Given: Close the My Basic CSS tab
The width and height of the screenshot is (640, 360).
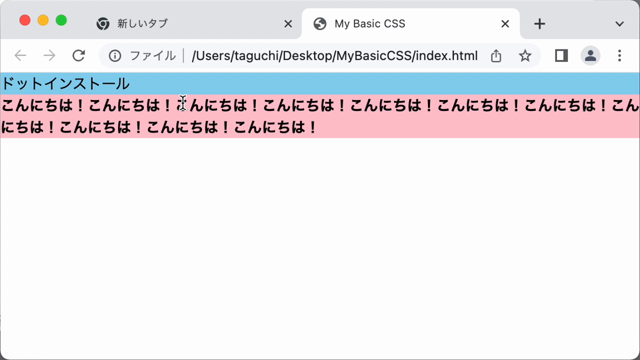Looking at the screenshot, I should tap(505, 24).
